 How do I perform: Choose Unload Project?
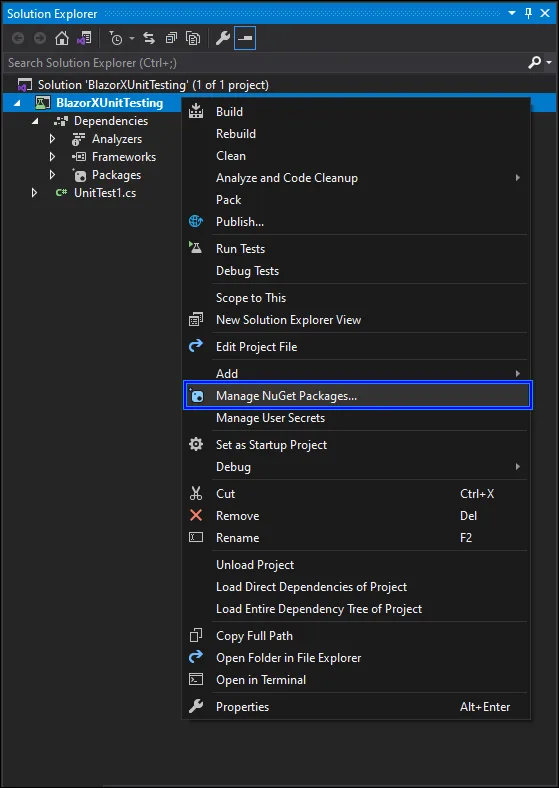pos(356,565)
